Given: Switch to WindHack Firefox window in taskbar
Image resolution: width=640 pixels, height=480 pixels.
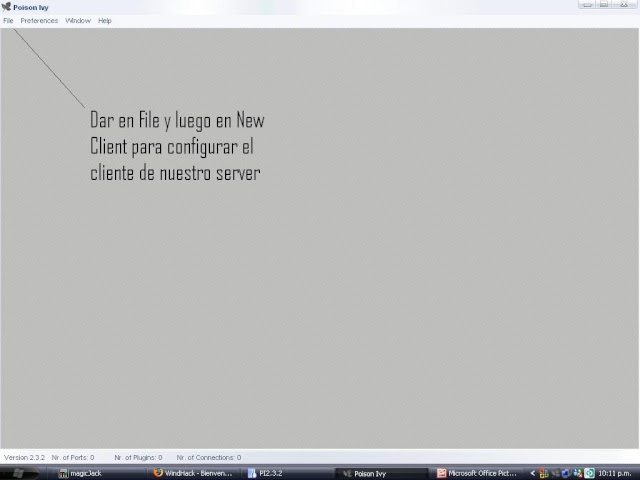Looking at the screenshot, I should 193,473.
